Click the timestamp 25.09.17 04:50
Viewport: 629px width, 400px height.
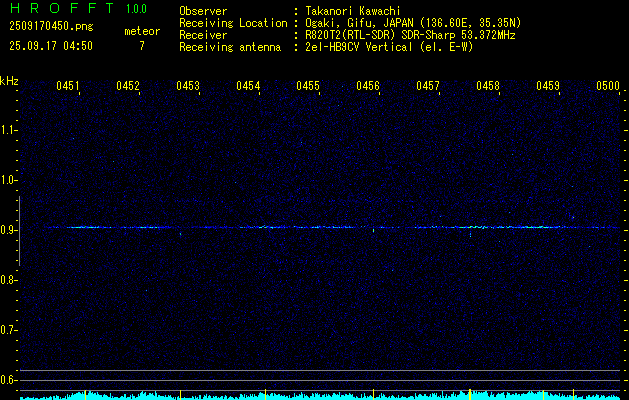tap(51, 46)
